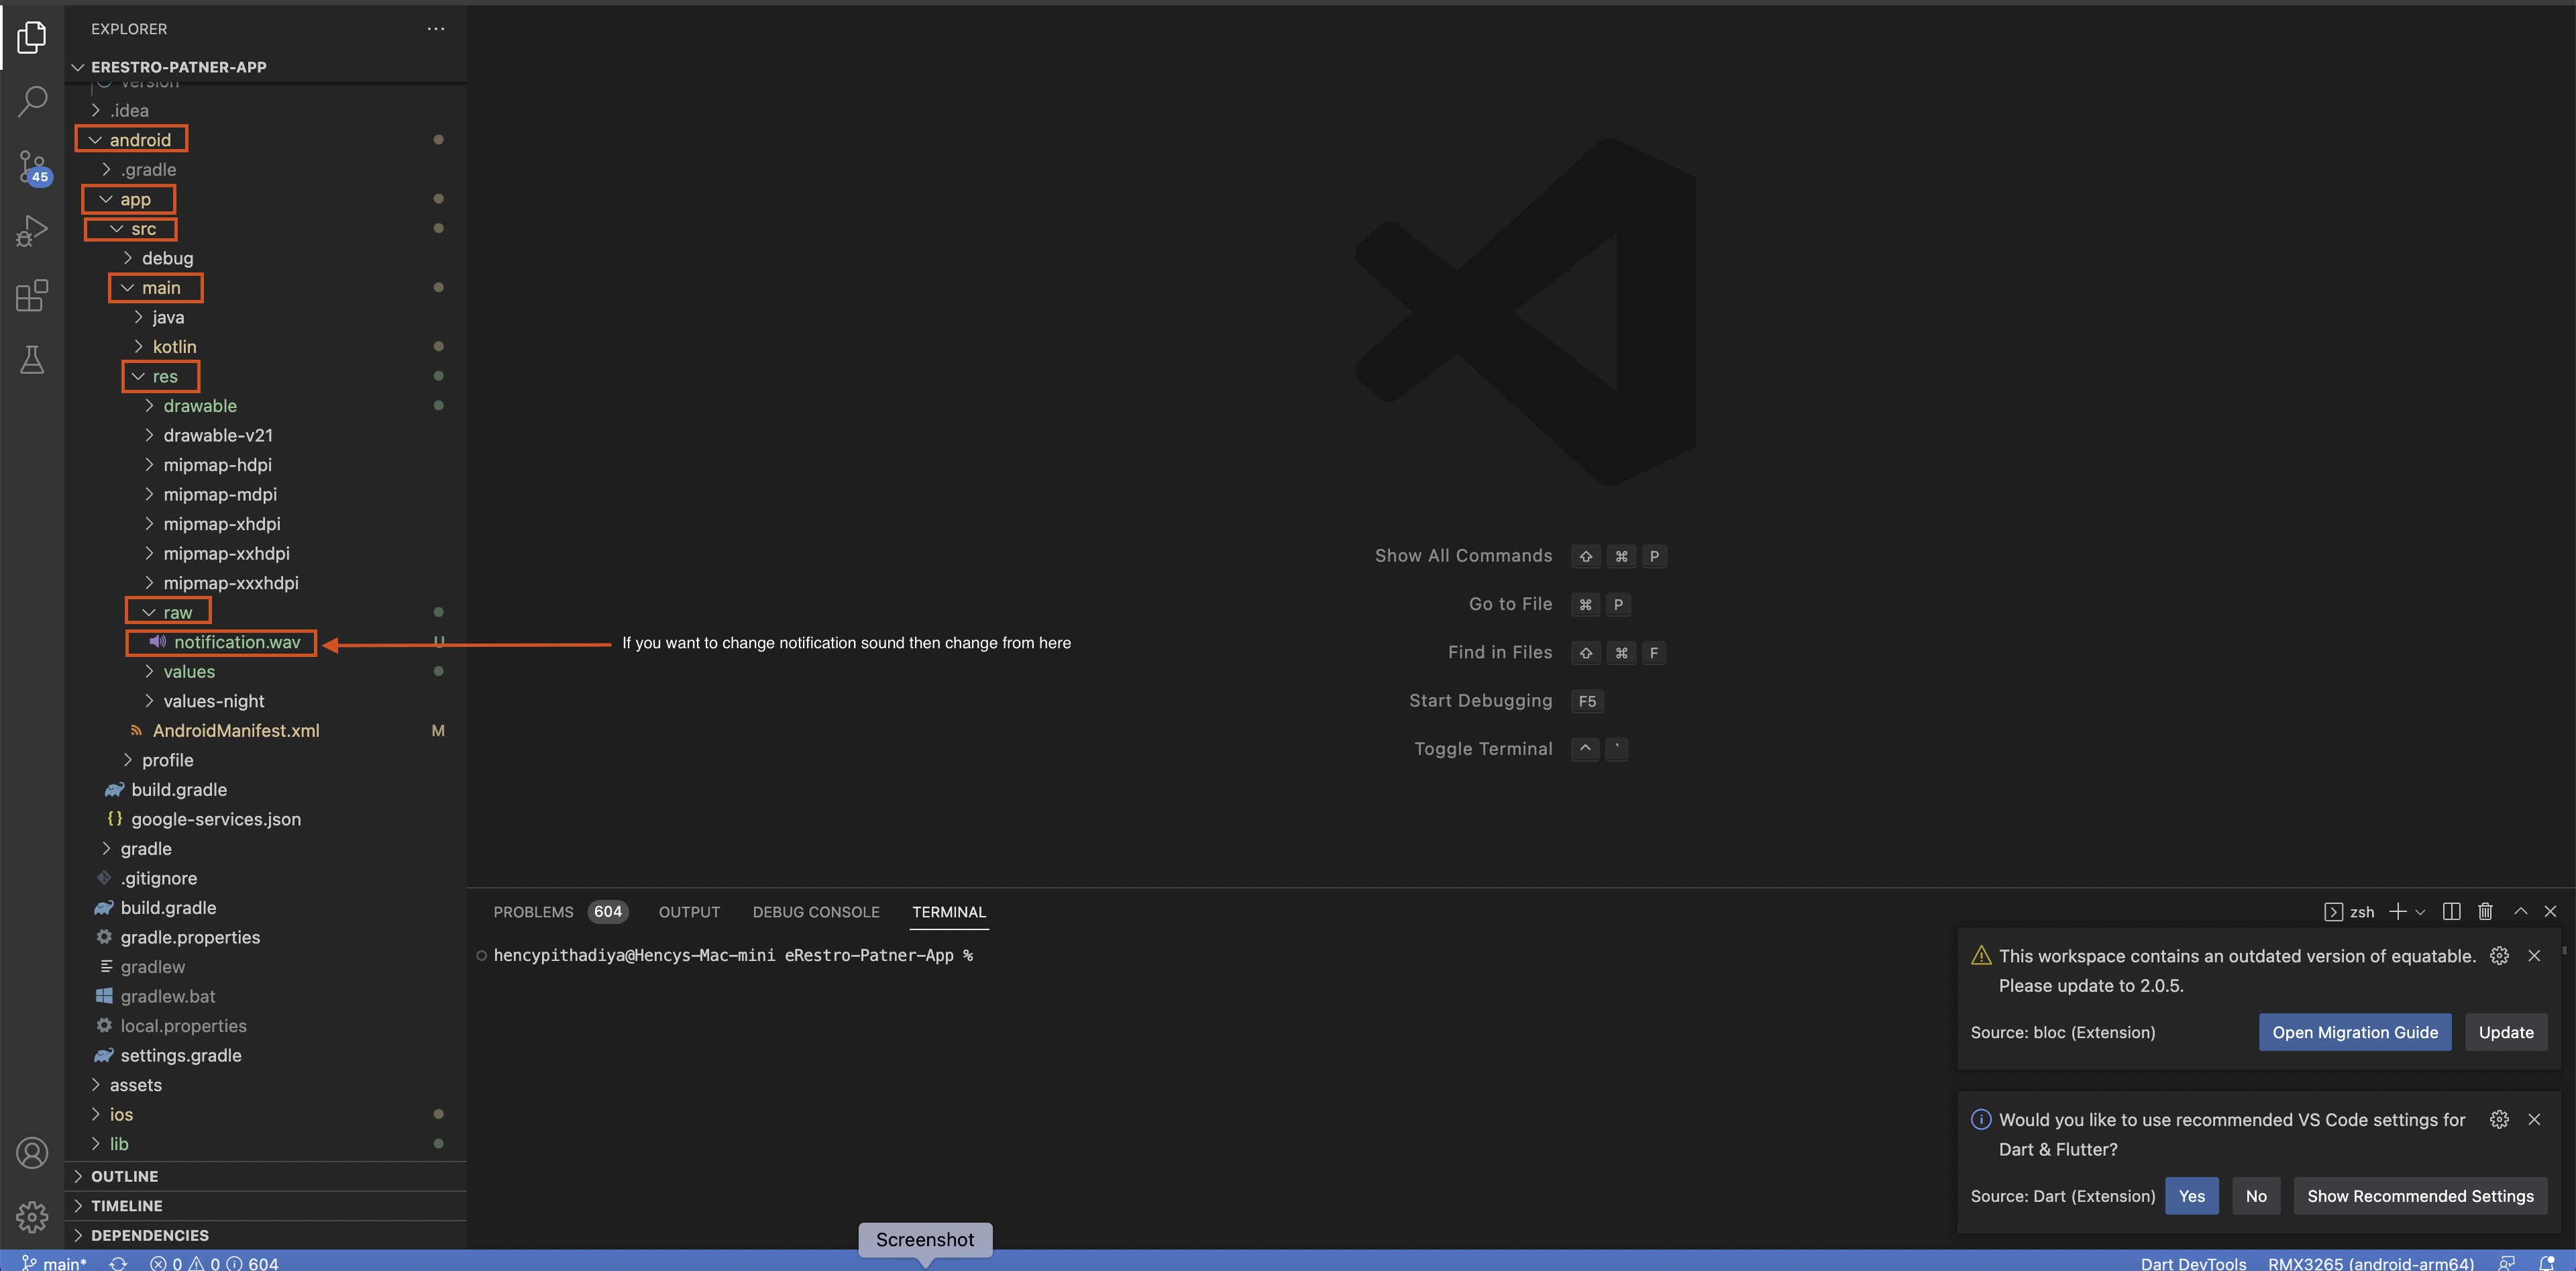Switch to the DEBUG CONSOLE tab
Viewport: 2576px width, 1271px height.
815,911
